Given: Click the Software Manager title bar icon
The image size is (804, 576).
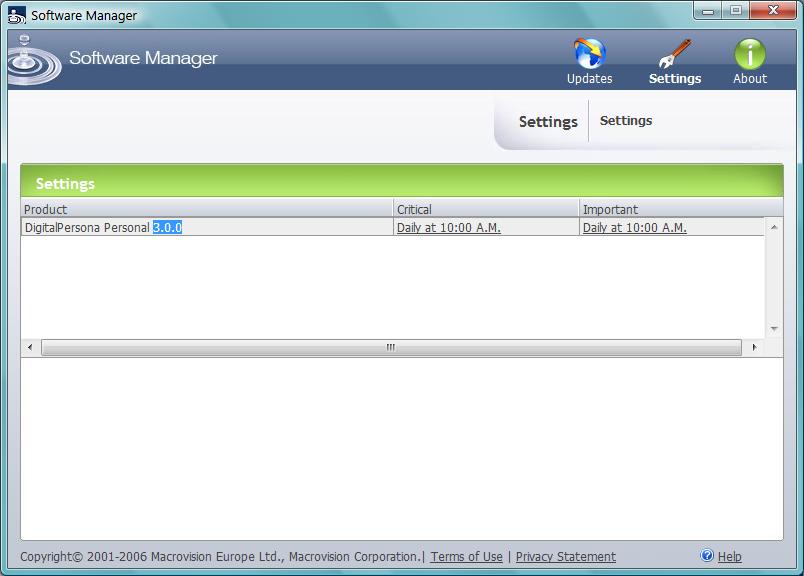Looking at the screenshot, I should pyautogui.click(x=16, y=15).
